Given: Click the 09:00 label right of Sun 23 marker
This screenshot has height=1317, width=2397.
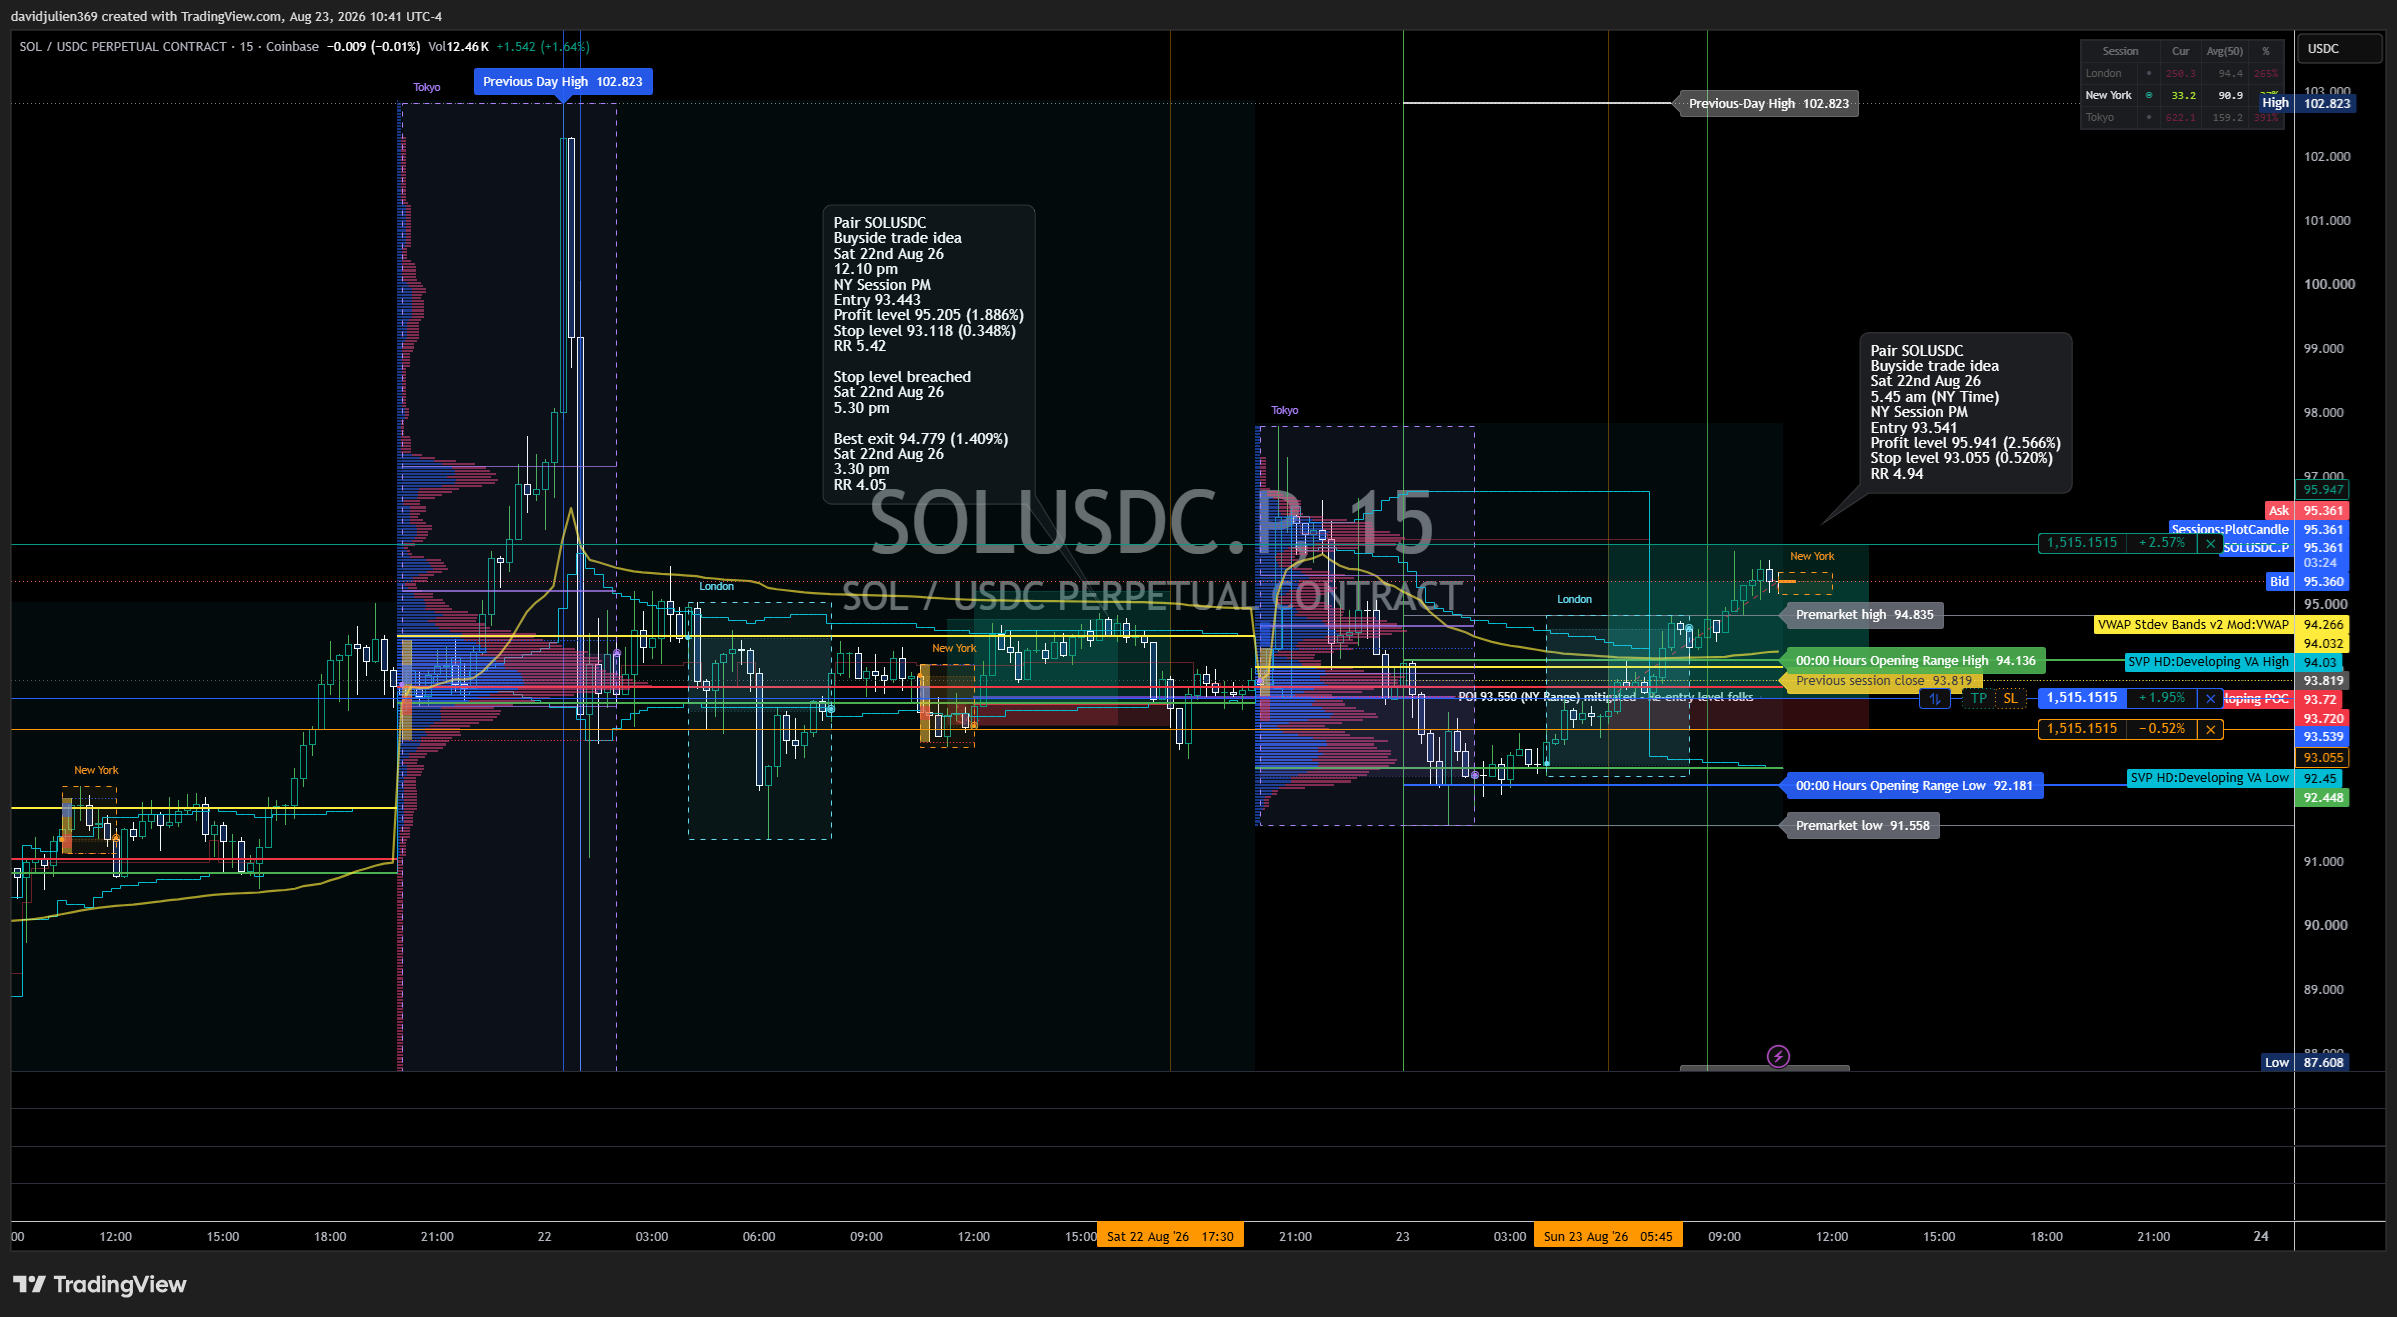Looking at the screenshot, I should pos(1724,1237).
